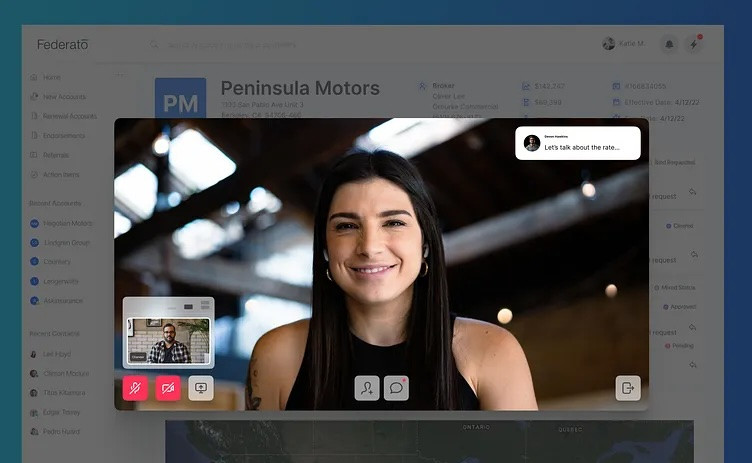Viewport: 752px width, 463px height.
Task: Click the calendar icon beside Effective Date
Action: [x=616, y=102]
